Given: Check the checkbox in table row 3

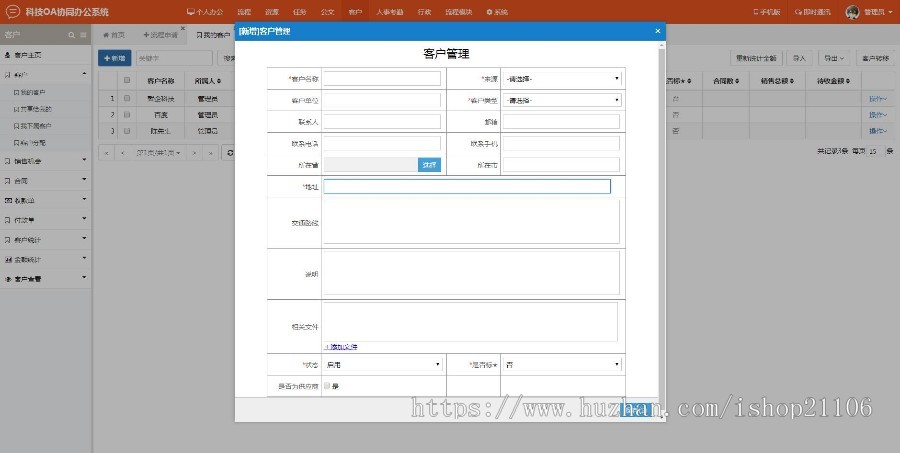Looking at the screenshot, I should (127, 130).
